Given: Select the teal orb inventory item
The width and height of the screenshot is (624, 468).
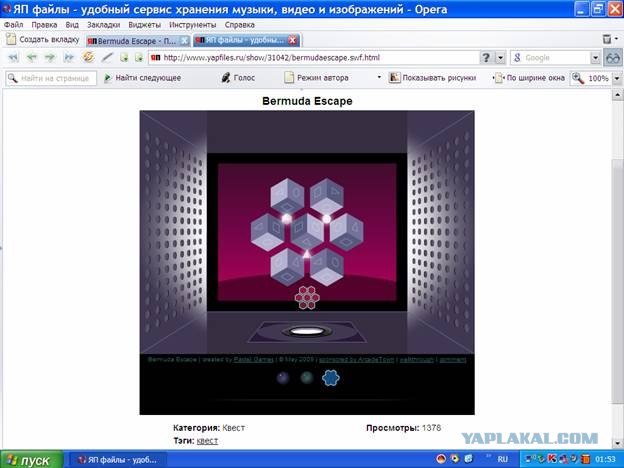Looking at the screenshot, I should coord(307,378).
